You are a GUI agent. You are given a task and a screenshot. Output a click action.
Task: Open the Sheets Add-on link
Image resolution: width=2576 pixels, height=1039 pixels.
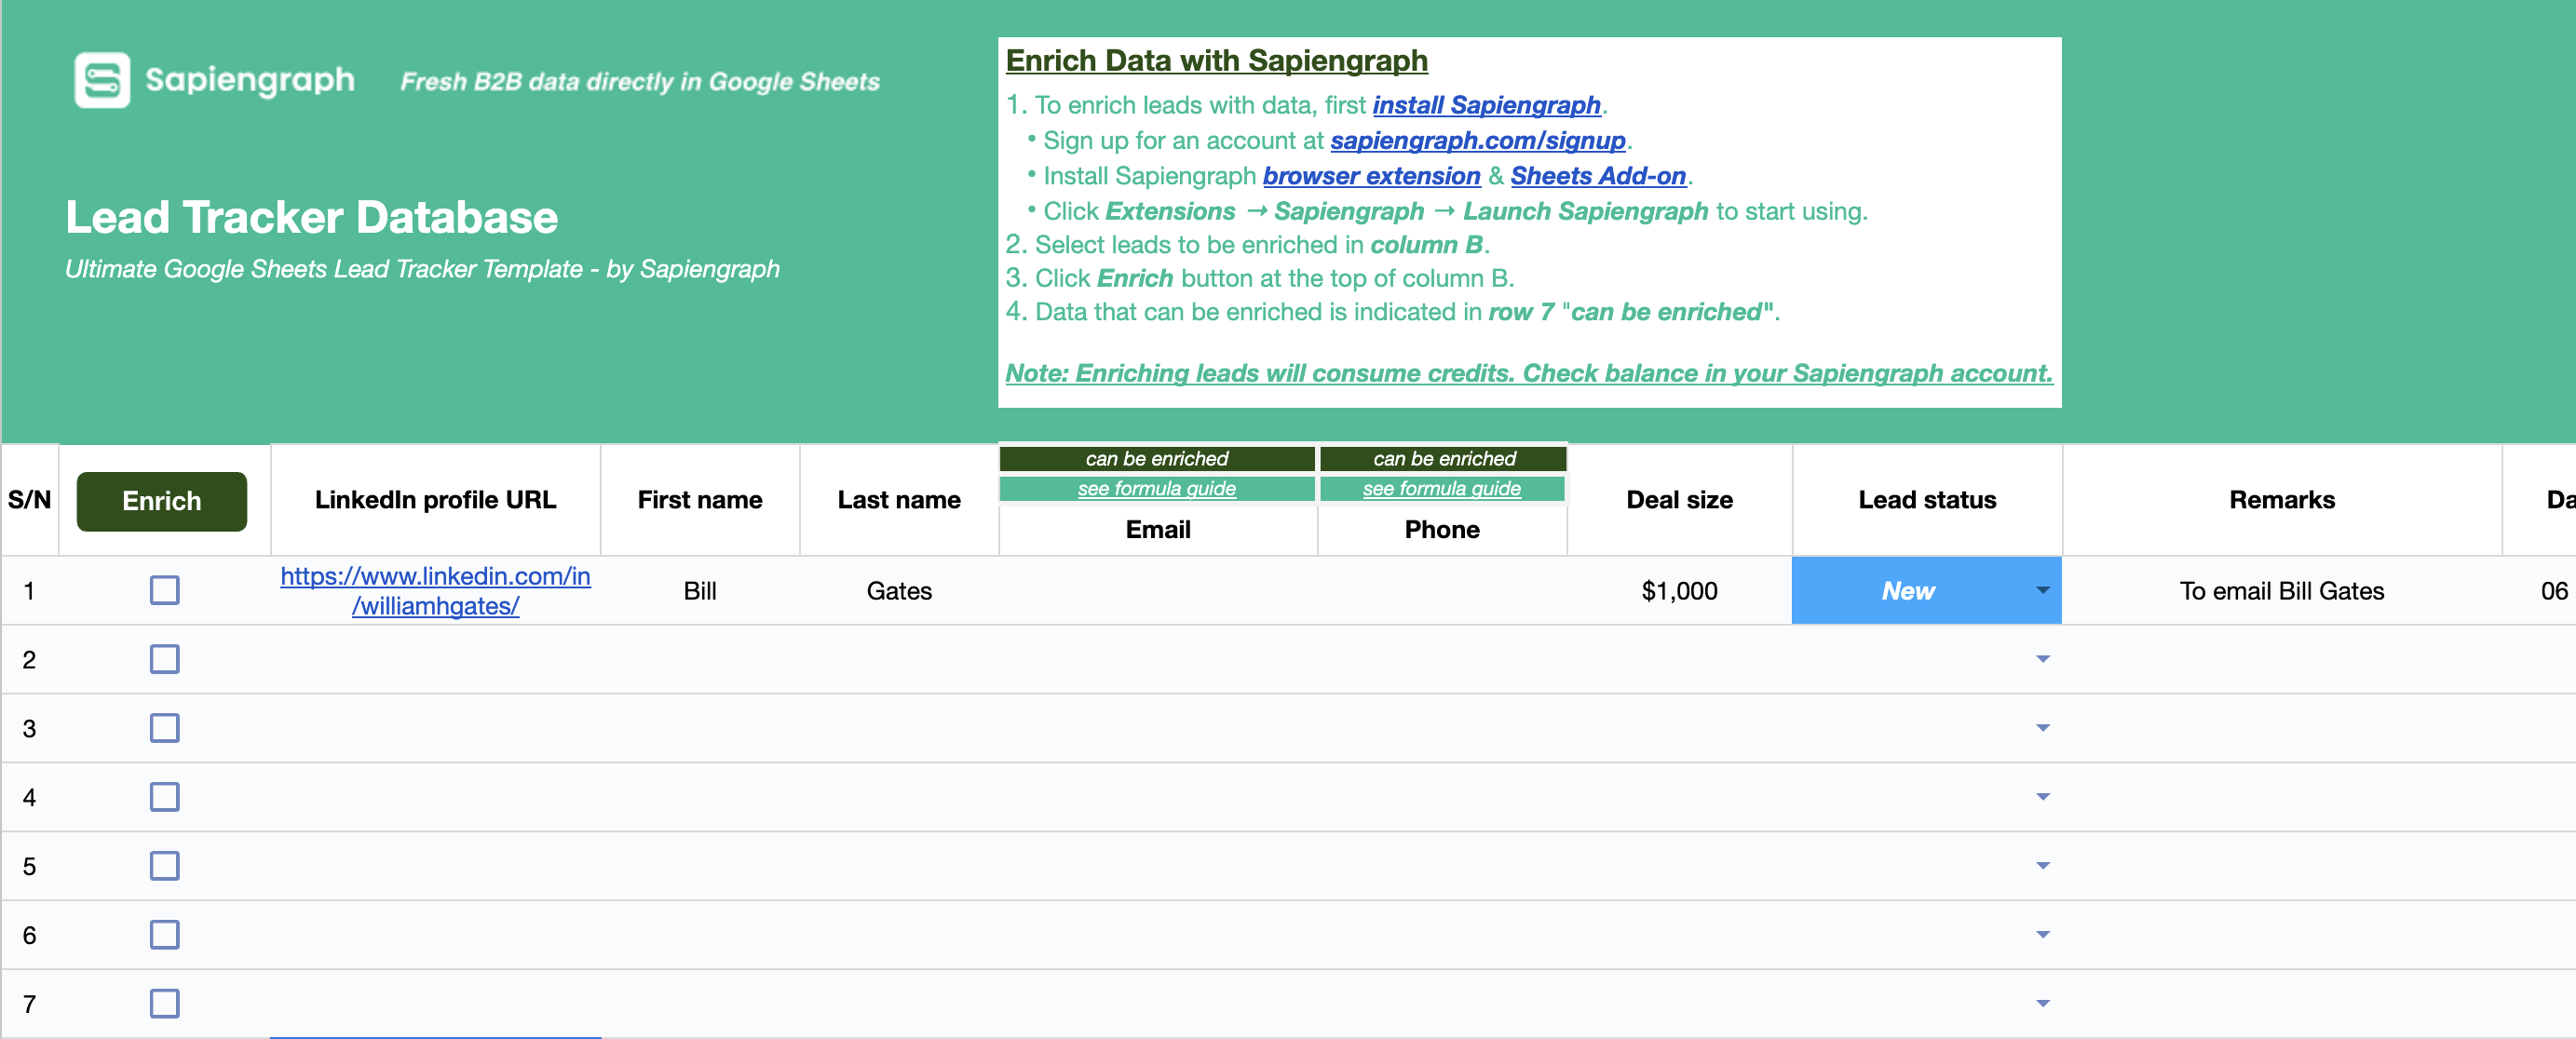[x=1598, y=176]
